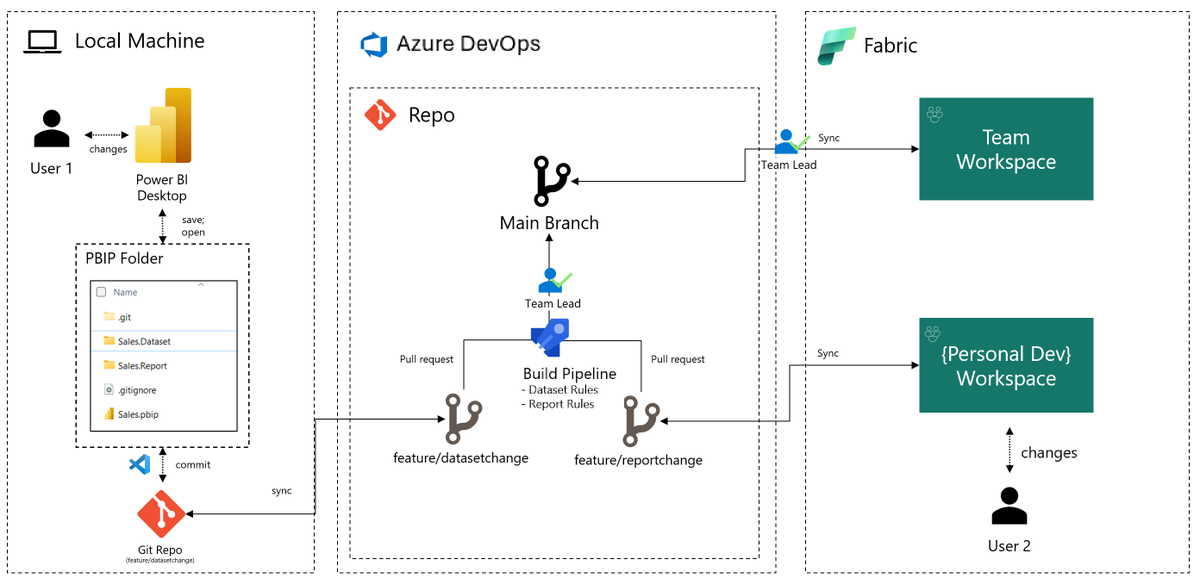Open the Build Pipeline rocket icon
Viewport: 1200px width, 578px height.
550,336
